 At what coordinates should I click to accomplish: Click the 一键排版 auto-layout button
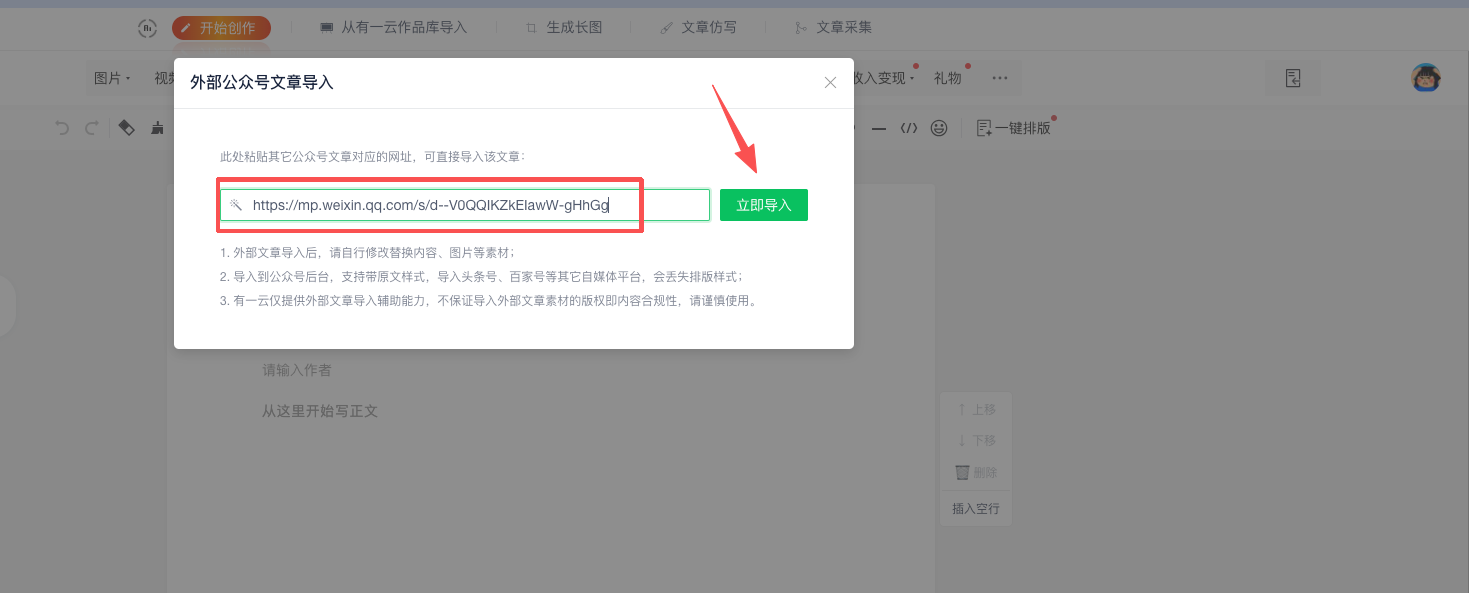pyautogui.click(x=1013, y=128)
